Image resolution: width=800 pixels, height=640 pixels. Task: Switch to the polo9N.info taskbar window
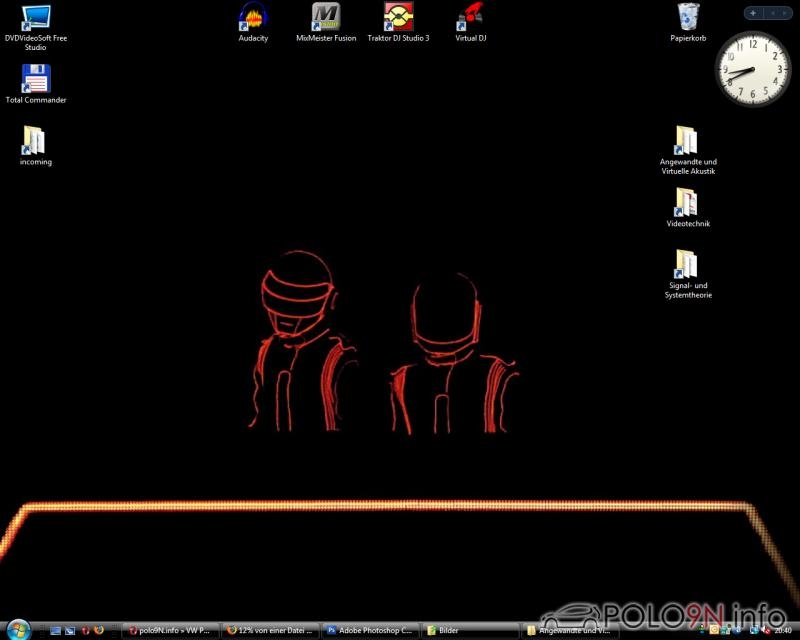click(x=171, y=631)
